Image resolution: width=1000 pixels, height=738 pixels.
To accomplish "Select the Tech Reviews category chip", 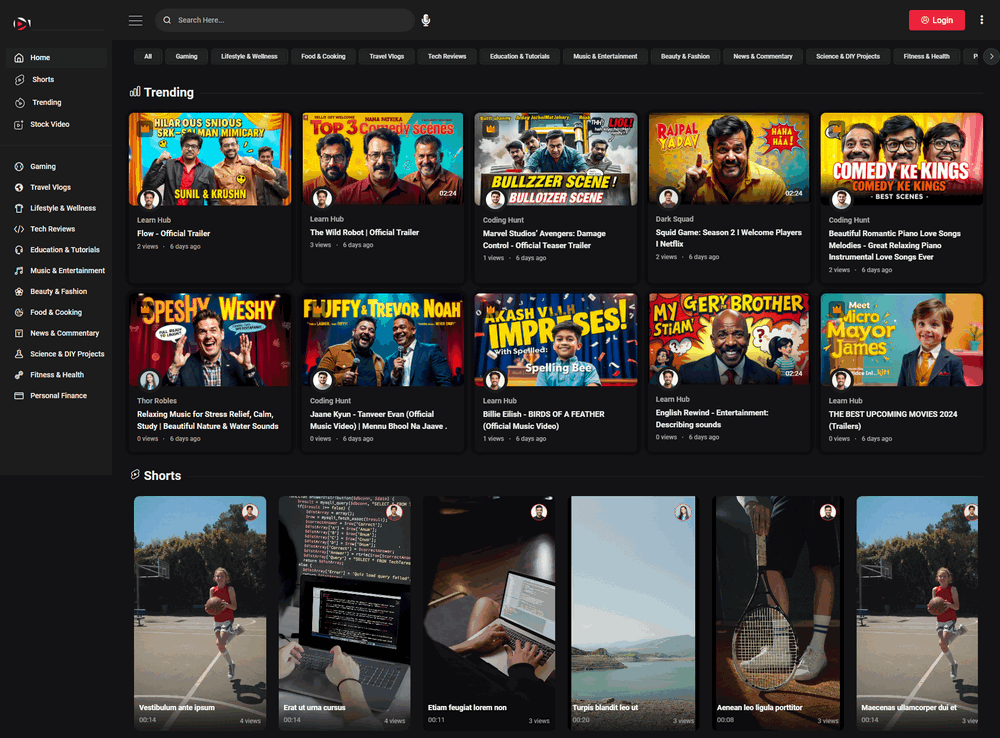I will tap(447, 57).
